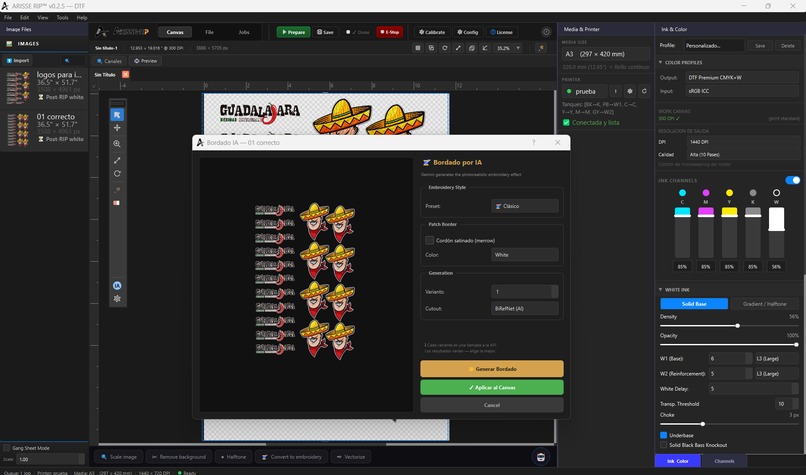
Task: Select the Cyan channel radio dot
Action: [682, 193]
